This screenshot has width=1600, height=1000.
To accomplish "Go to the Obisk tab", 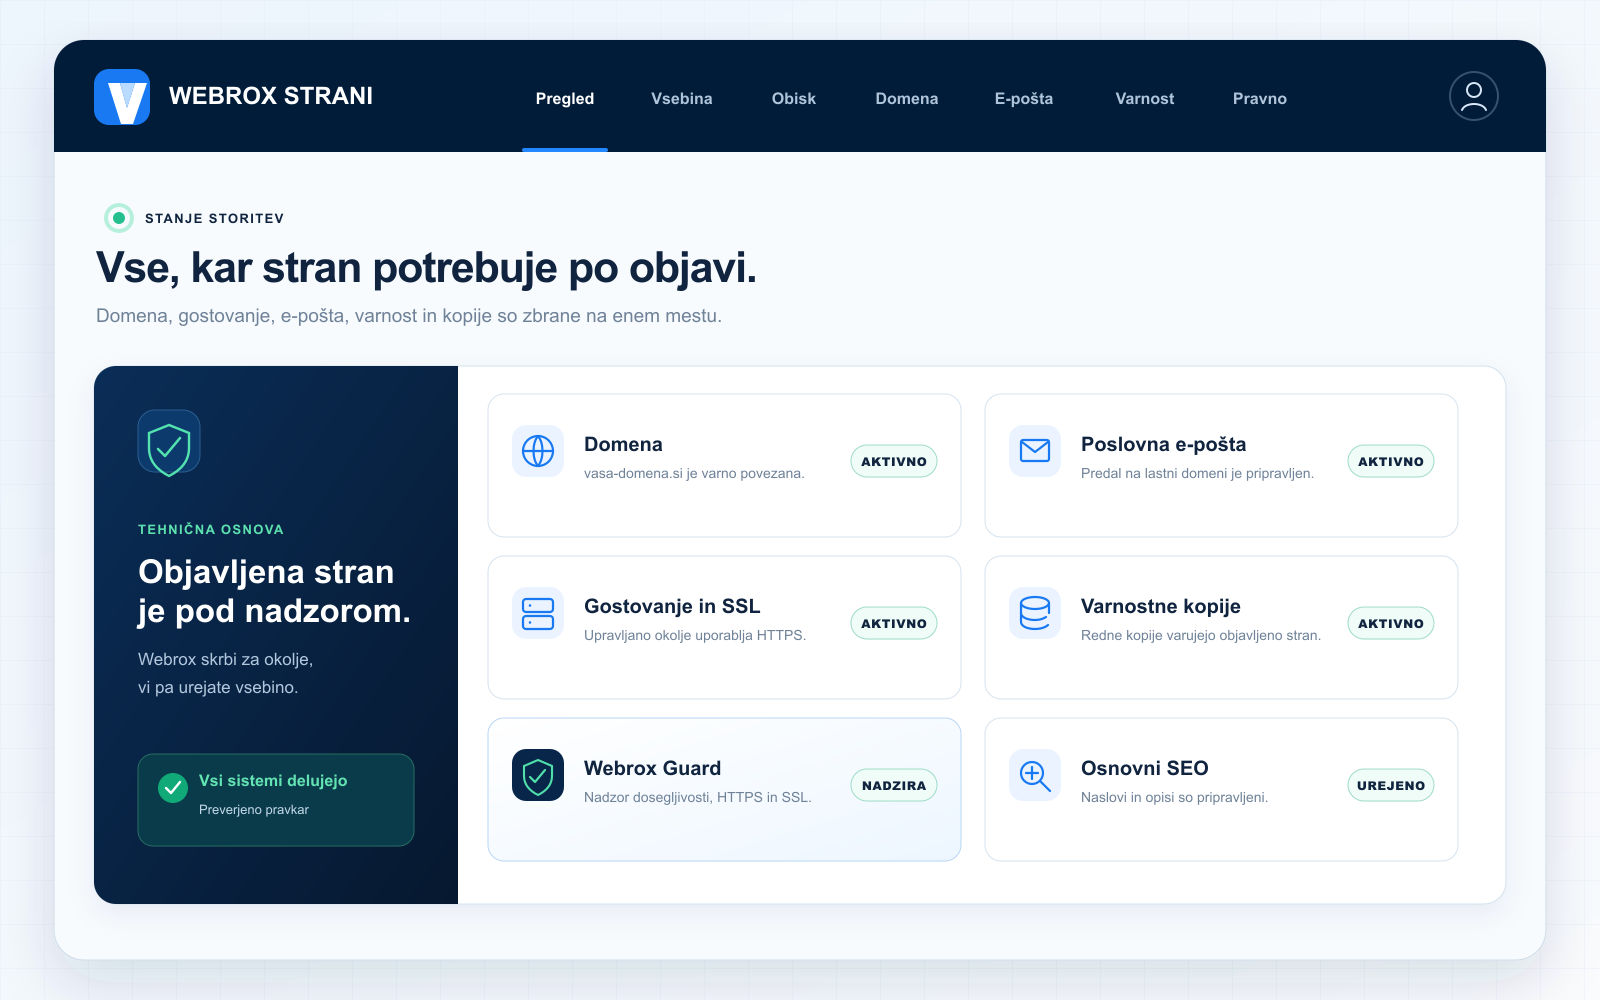I will 794,98.
